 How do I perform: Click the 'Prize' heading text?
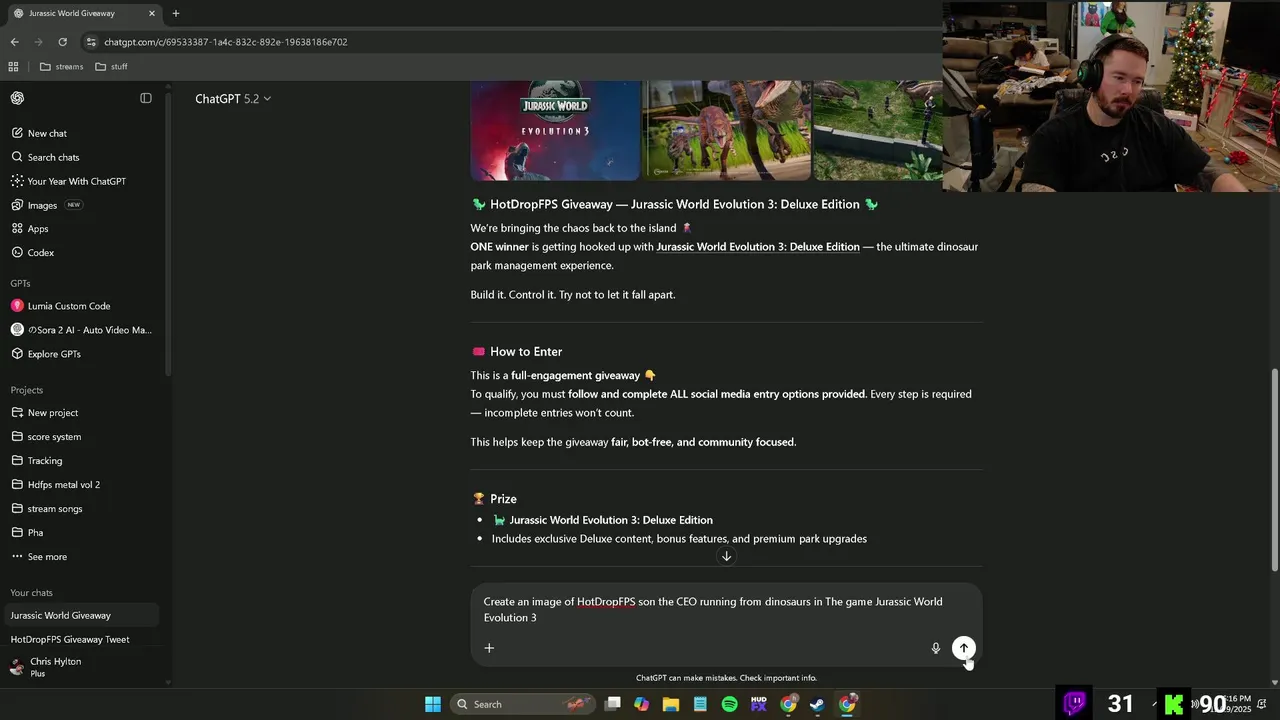[503, 499]
